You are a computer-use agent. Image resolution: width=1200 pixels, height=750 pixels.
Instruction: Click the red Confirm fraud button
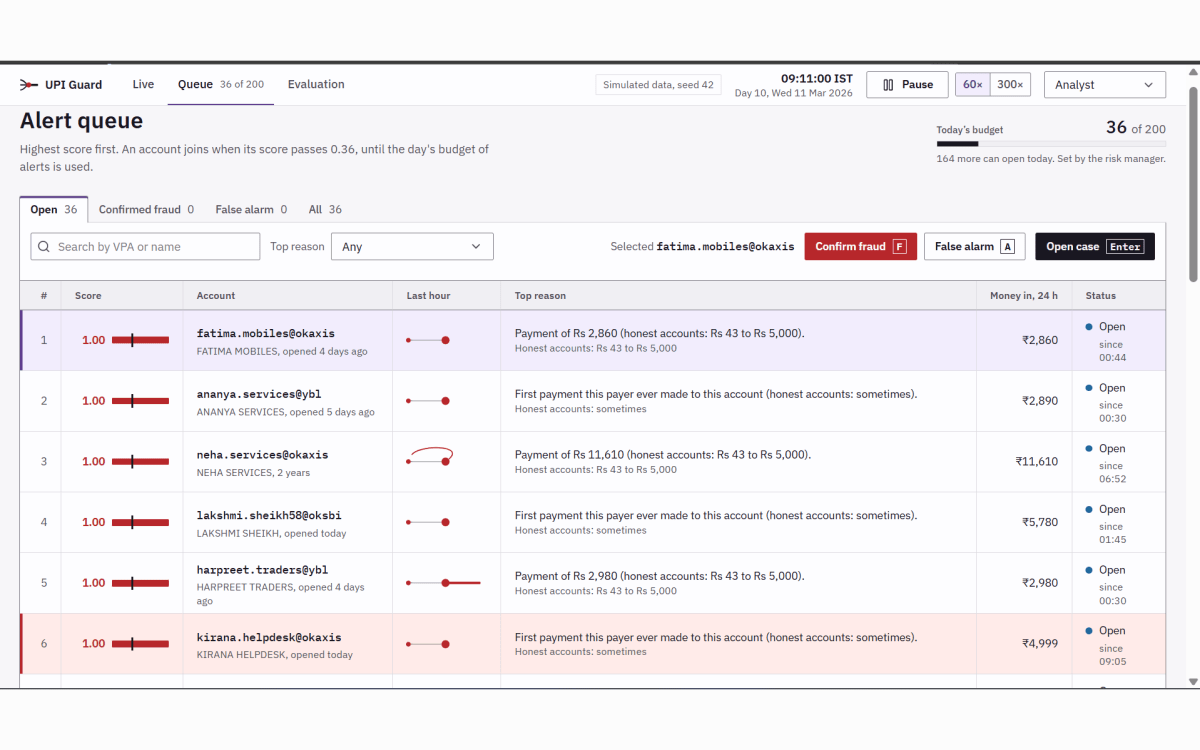[861, 247]
